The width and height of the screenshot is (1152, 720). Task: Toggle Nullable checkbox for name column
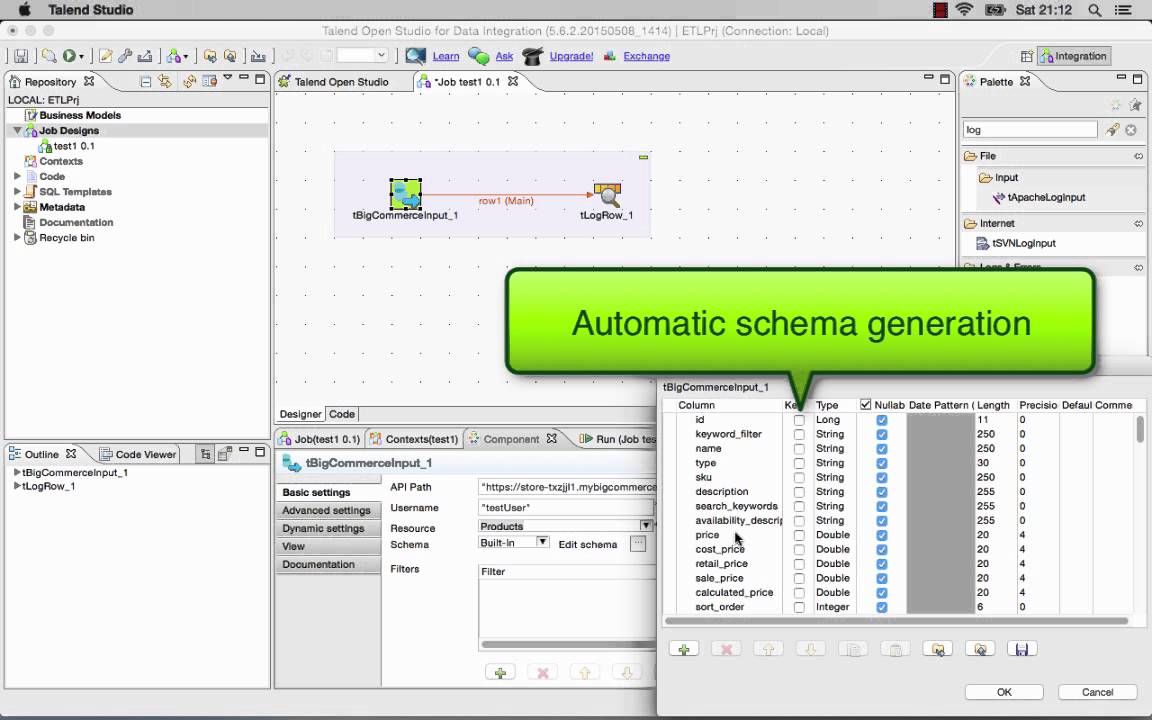point(882,449)
